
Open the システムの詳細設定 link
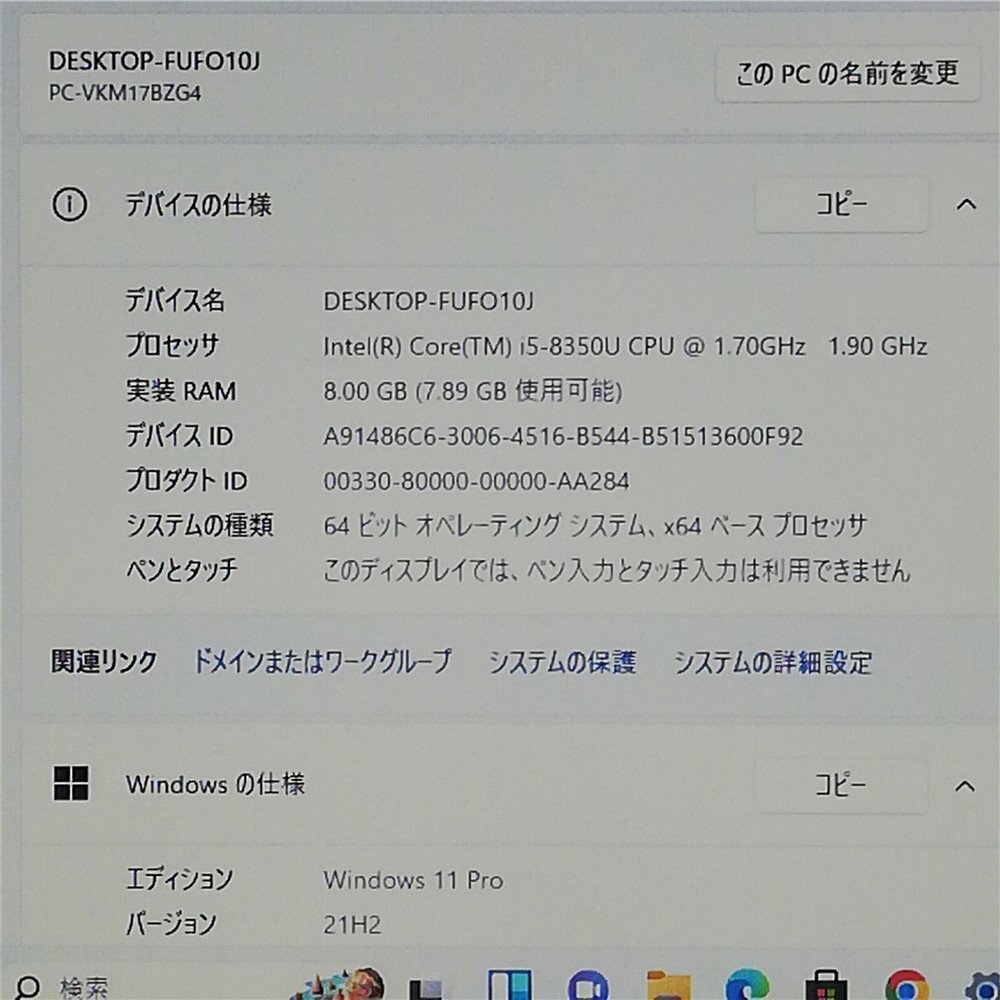[773, 662]
